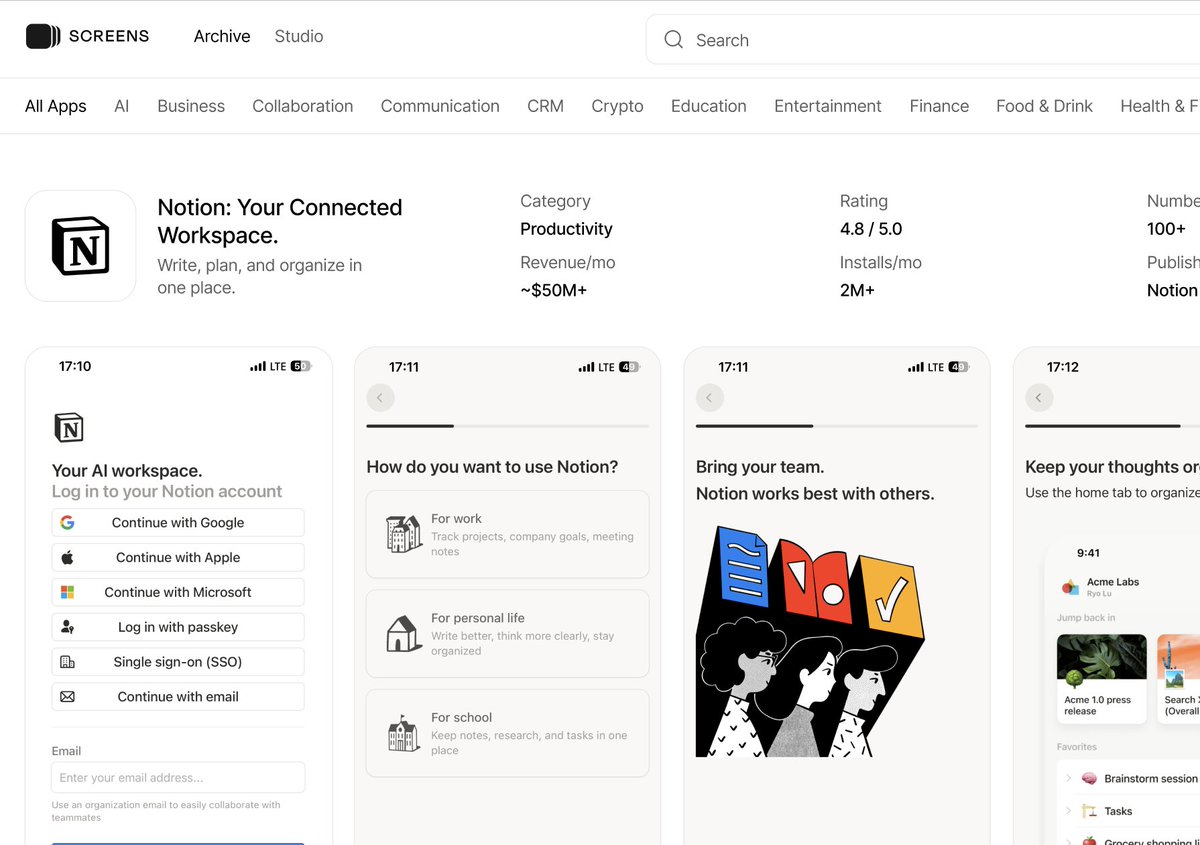Click the school building For school icon
This screenshot has width=1200, height=845.
click(x=404, y=733)
